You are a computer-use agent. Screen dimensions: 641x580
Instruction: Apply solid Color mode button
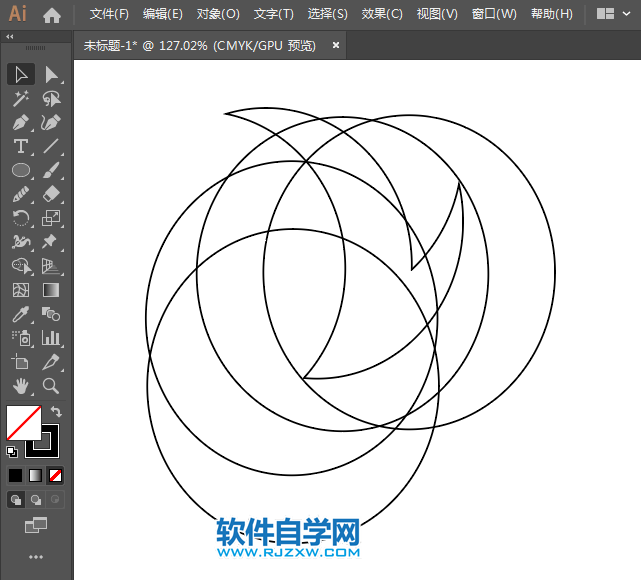point(16,475)
